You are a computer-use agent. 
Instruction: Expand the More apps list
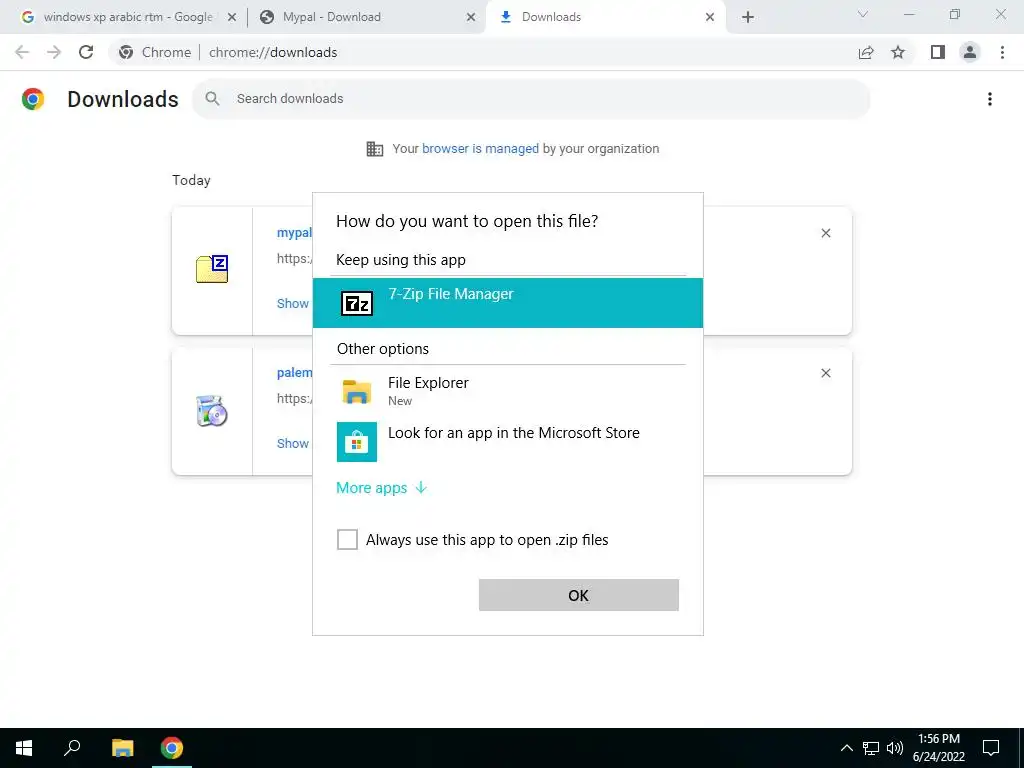click(381, 488)
